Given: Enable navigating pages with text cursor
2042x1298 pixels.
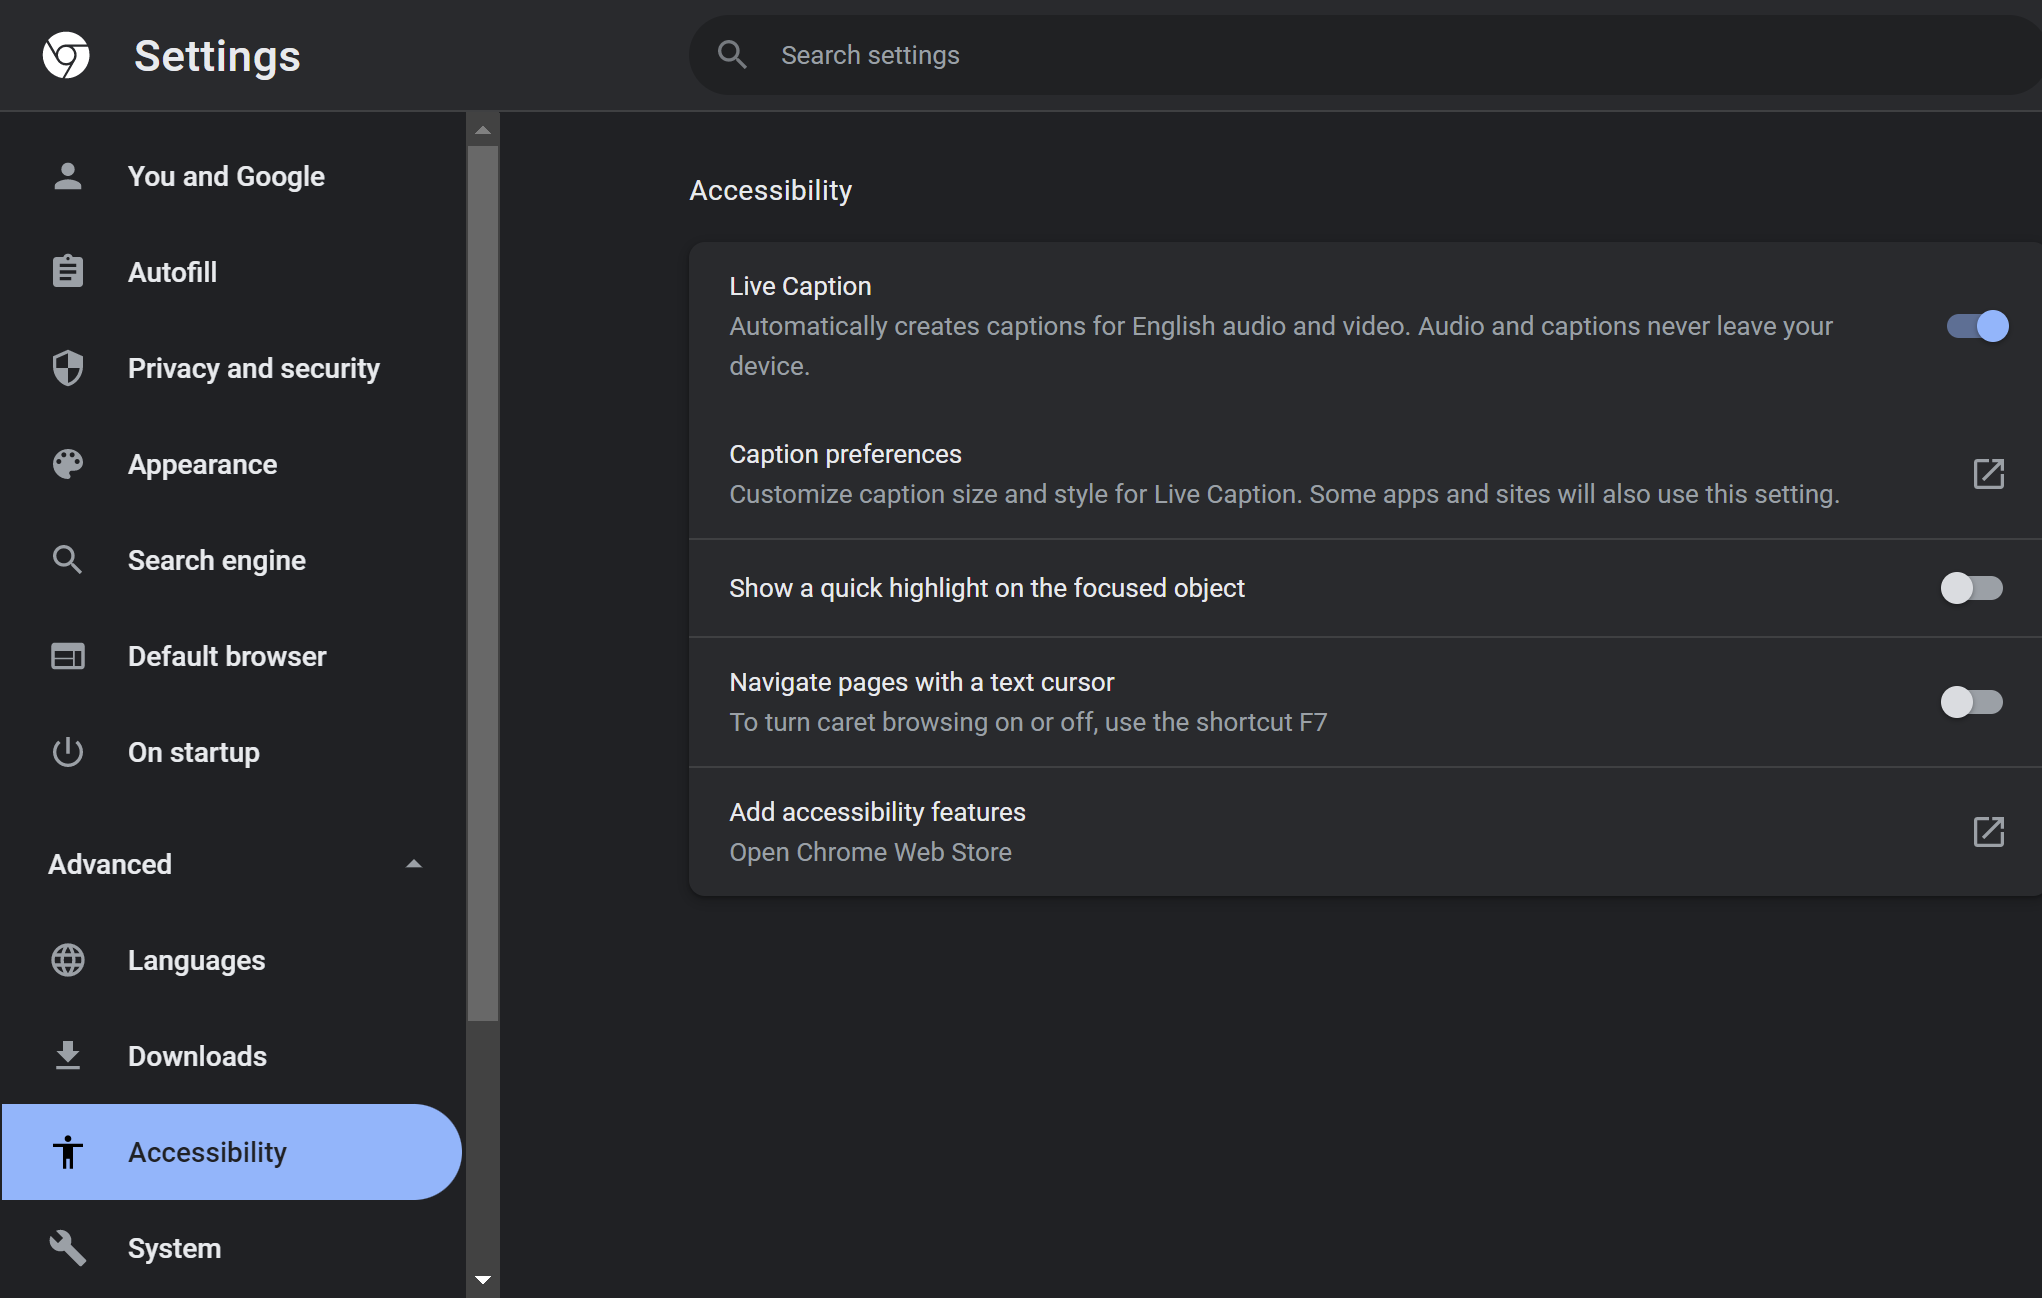Looking at the screenshot, I should click(1972, 702).
